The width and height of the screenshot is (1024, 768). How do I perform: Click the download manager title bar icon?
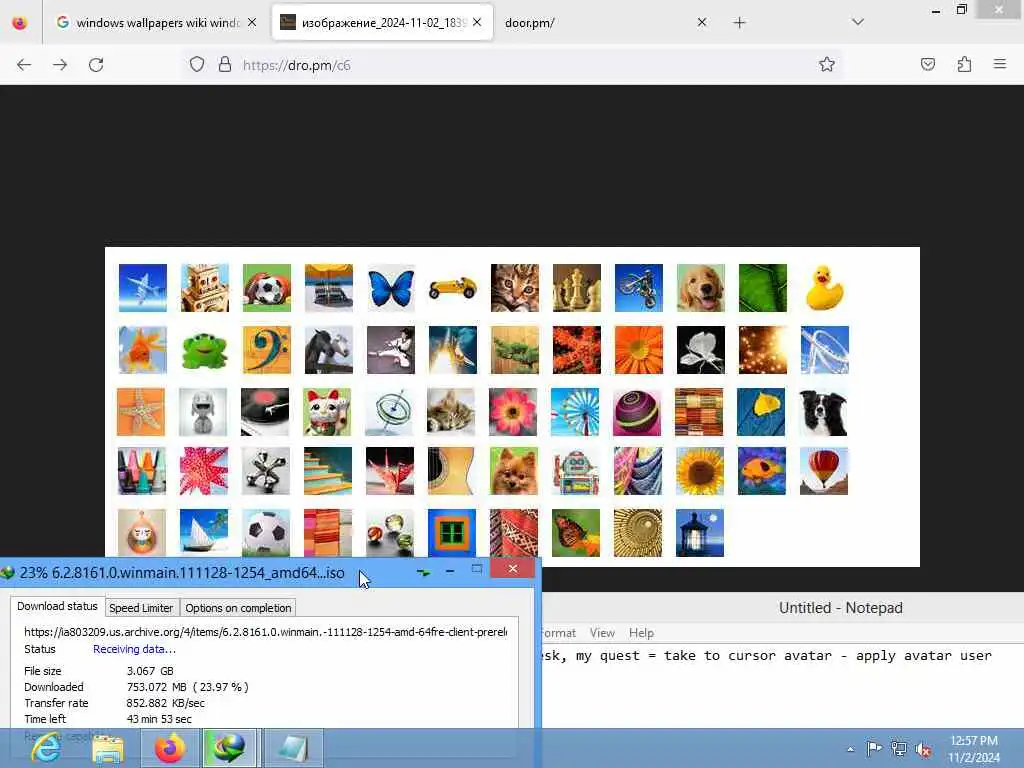pyautogui.click(x=8, y=573)
